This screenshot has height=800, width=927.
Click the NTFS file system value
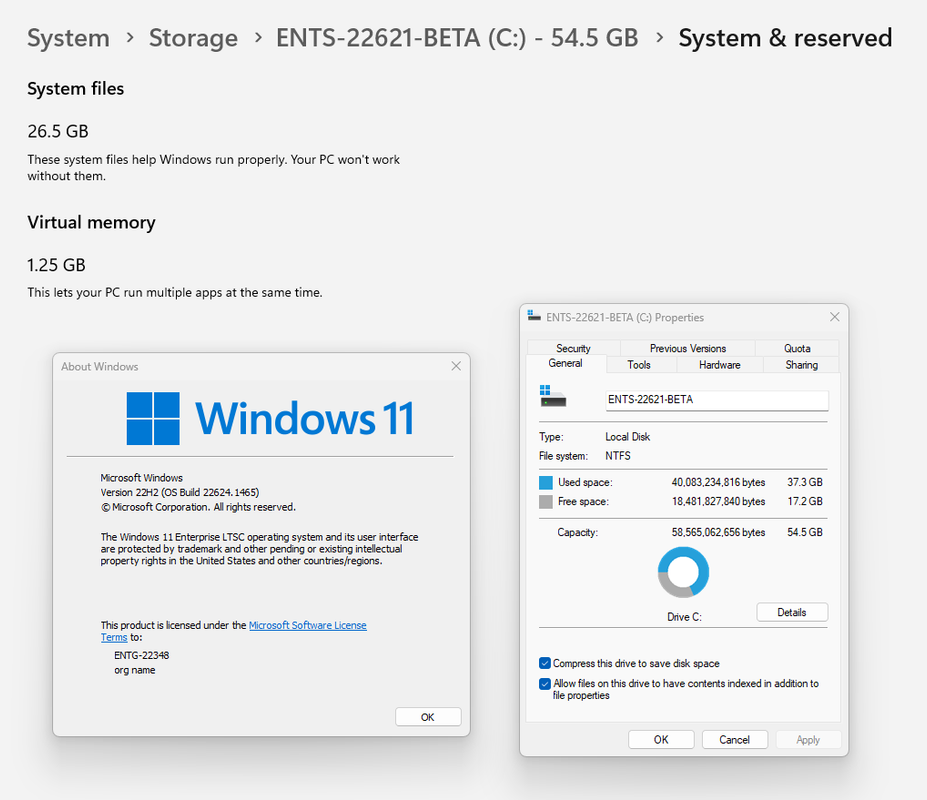[x=618, y=456]
